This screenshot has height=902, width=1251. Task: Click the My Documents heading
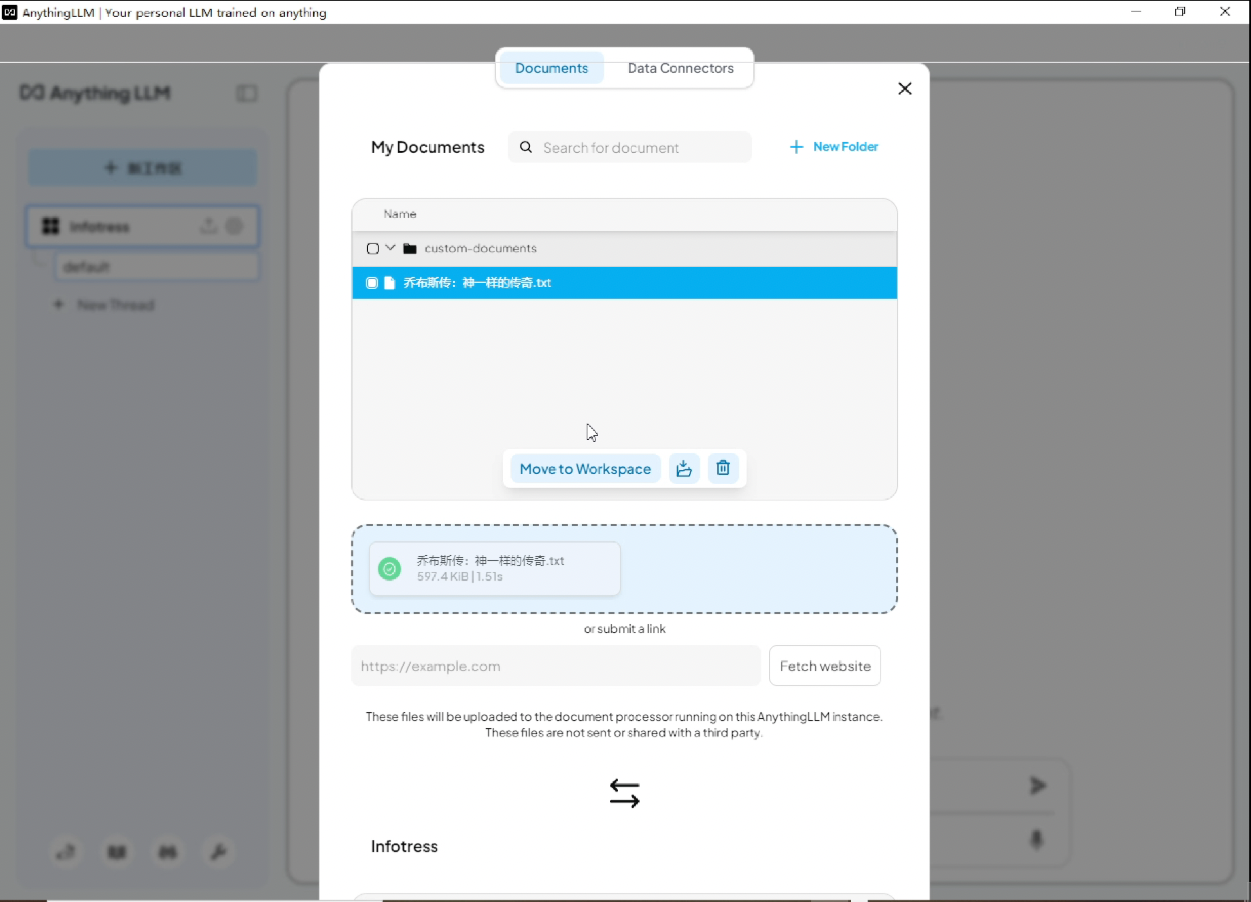tap(428, 147)
